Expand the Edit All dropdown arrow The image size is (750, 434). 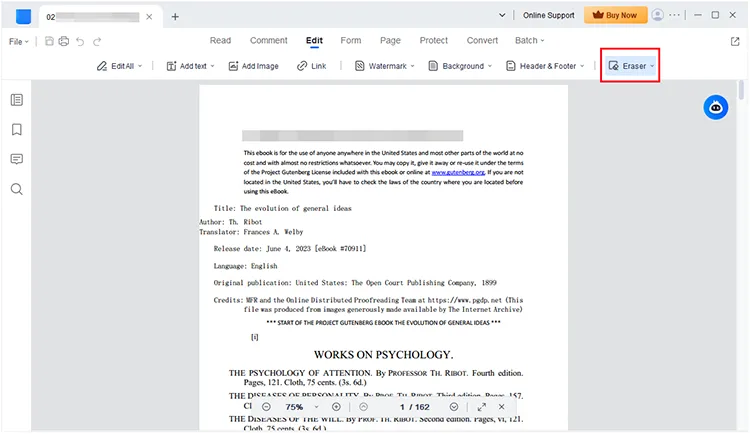coord(140,66)
